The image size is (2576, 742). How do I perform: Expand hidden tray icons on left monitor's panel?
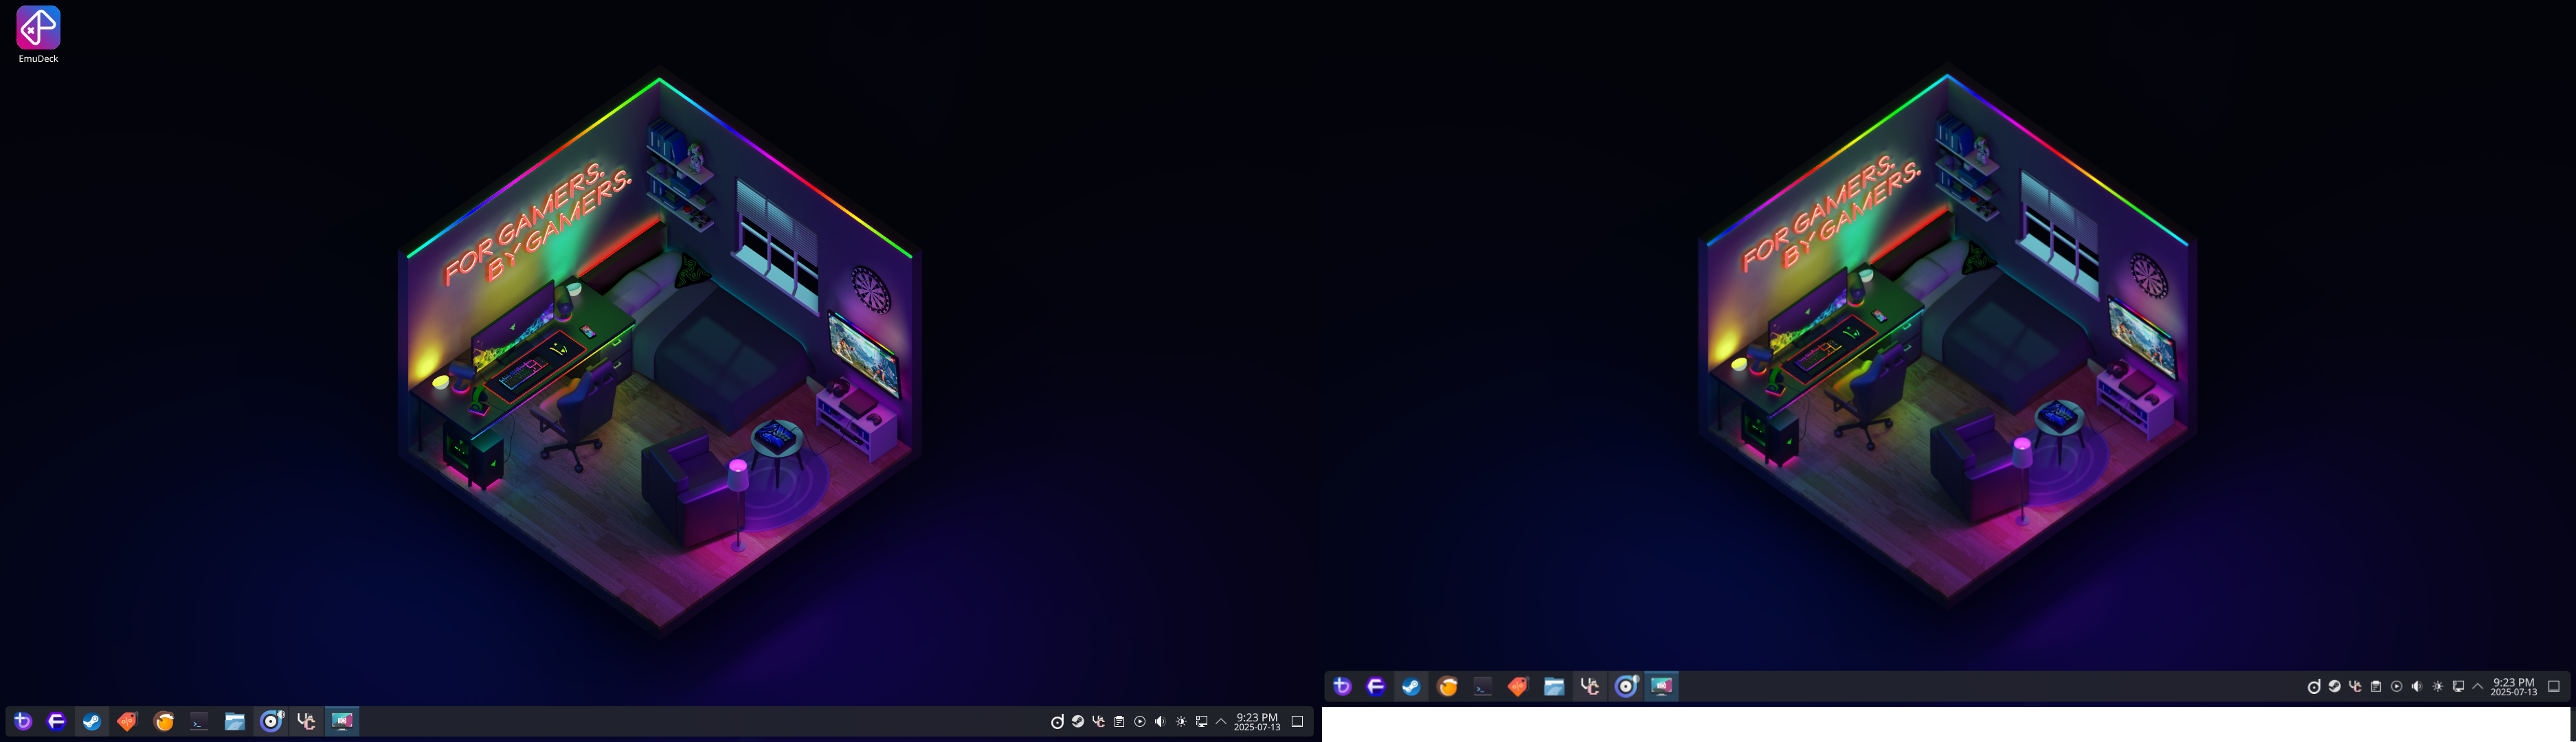(1221, 721)
